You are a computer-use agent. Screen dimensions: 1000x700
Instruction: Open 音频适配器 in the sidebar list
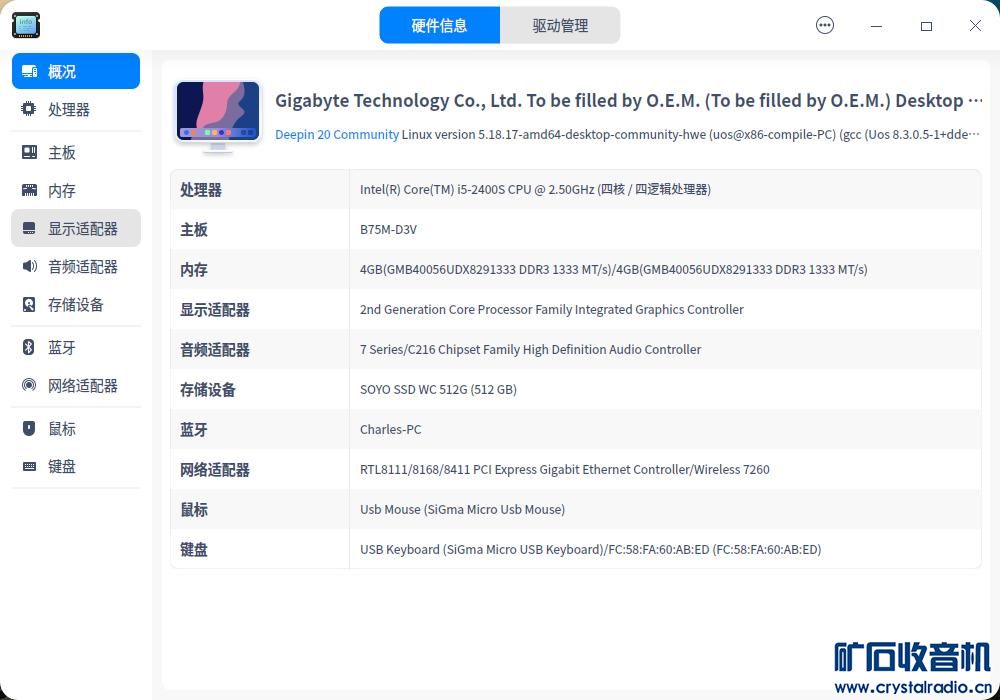pyautogui.click(x=76, y=266)
